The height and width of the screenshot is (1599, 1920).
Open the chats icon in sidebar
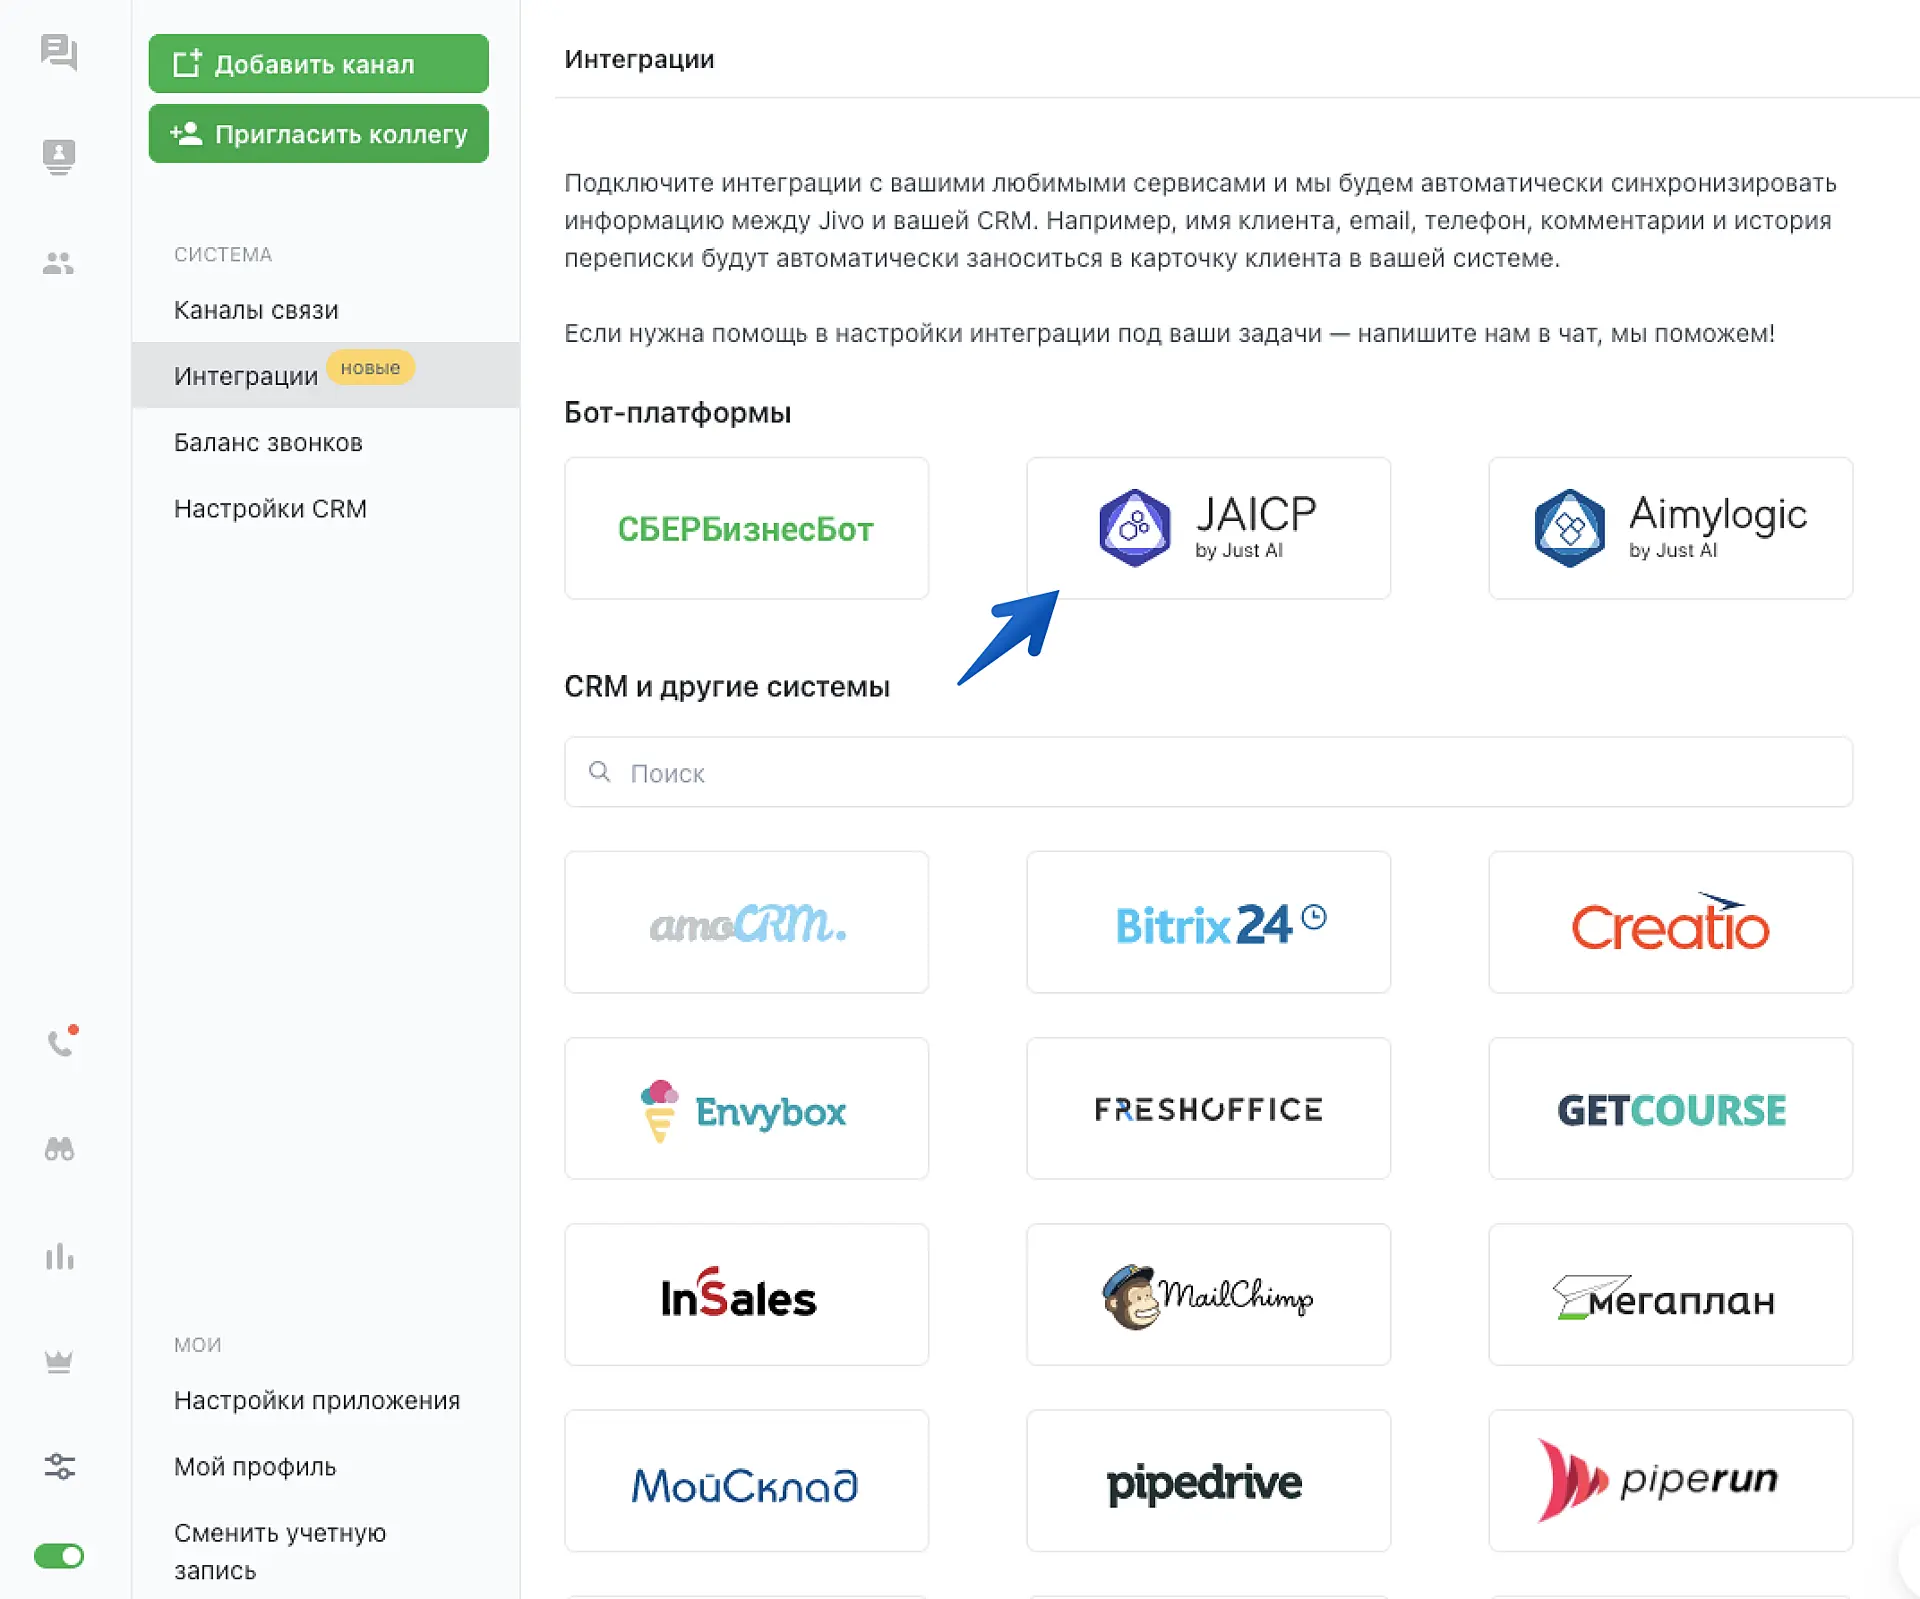58,52
